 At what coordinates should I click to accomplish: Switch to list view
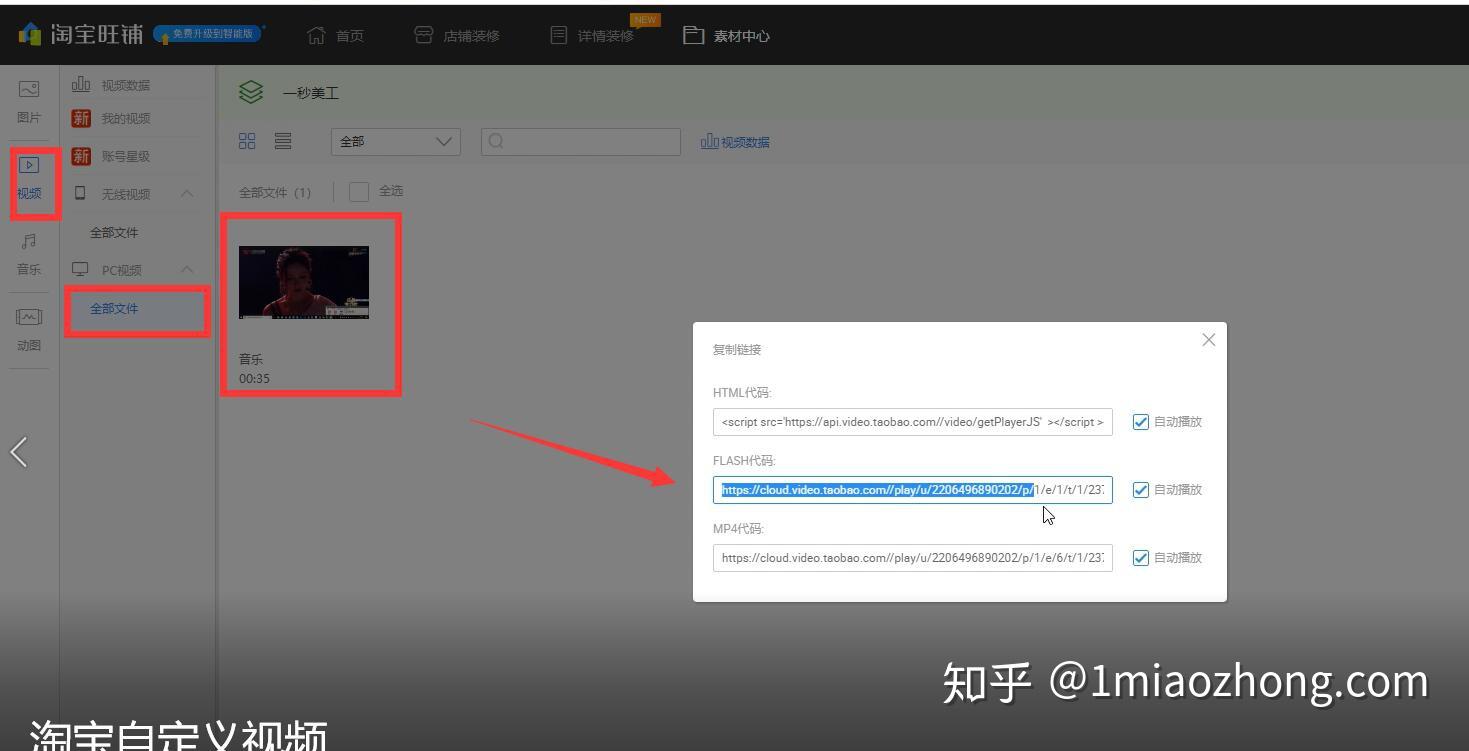click(x=283, y=142)
